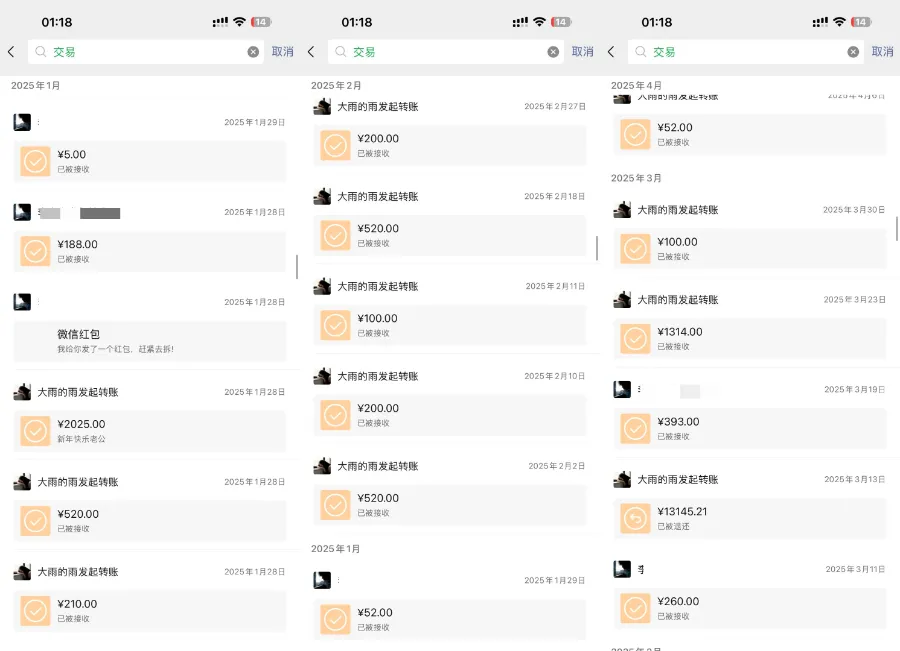Open the ¥260.00 transfer record

point(750,608)
